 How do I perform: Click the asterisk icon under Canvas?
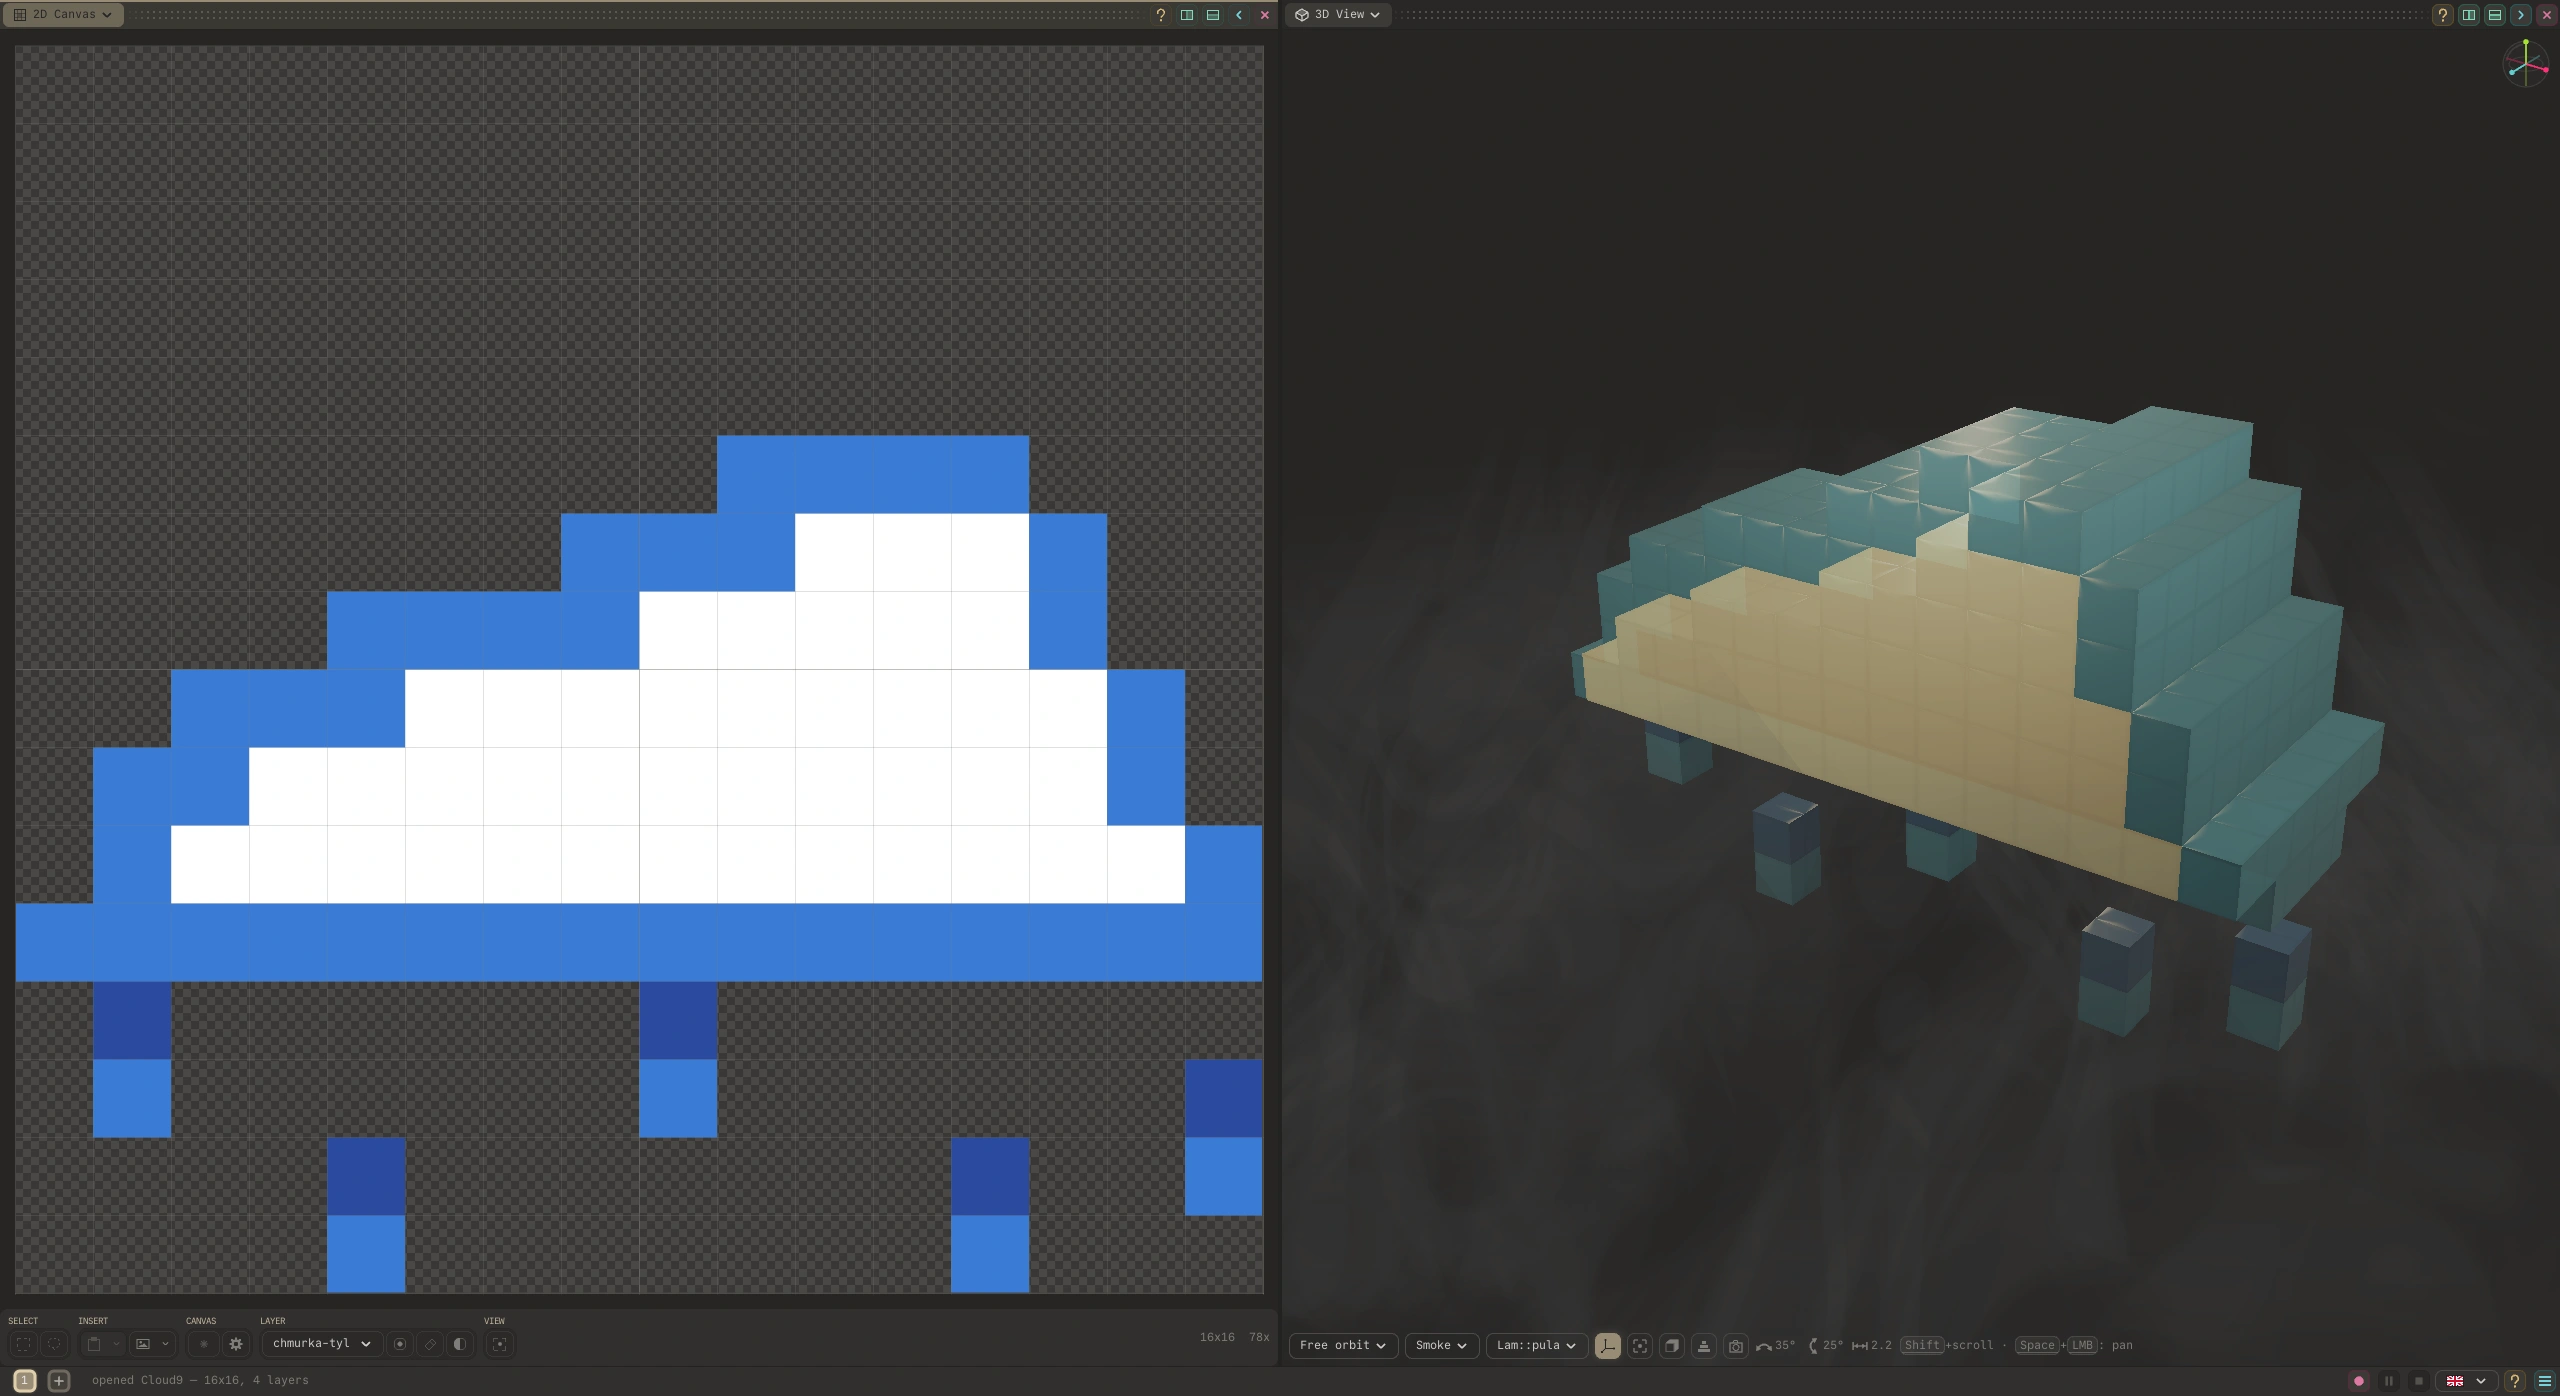(x=204, y=1344)
